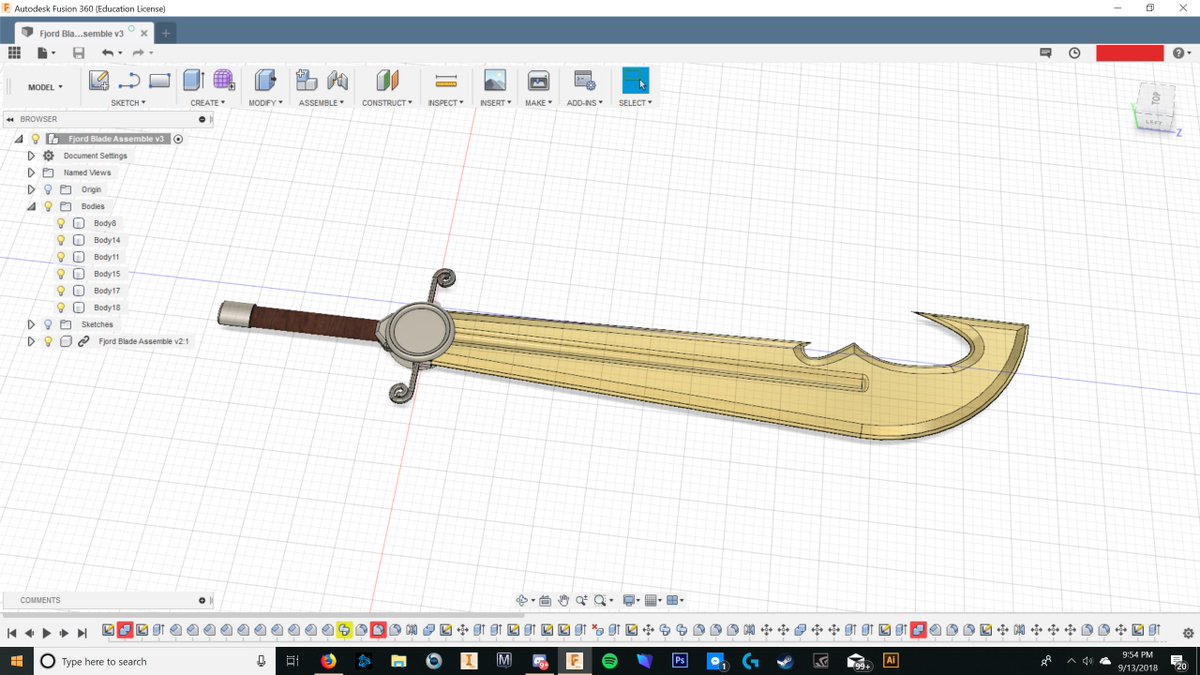Select the Measure tool under Inspect

tap(446, 80)
